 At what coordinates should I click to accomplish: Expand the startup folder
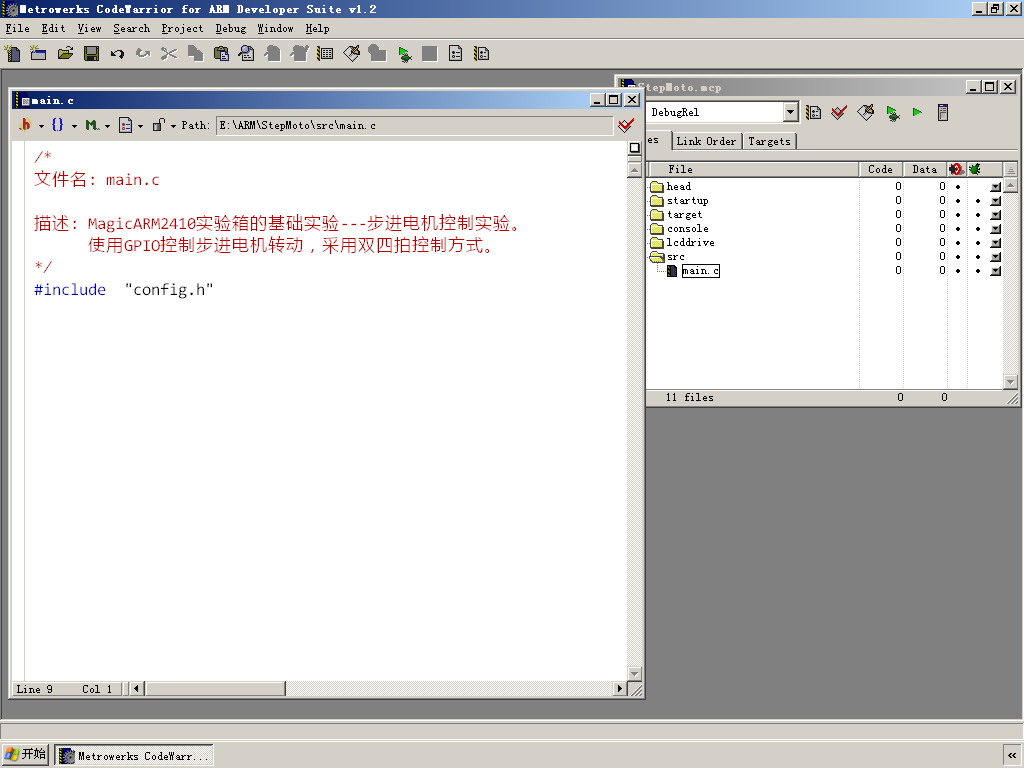click(x=657, y=200)
